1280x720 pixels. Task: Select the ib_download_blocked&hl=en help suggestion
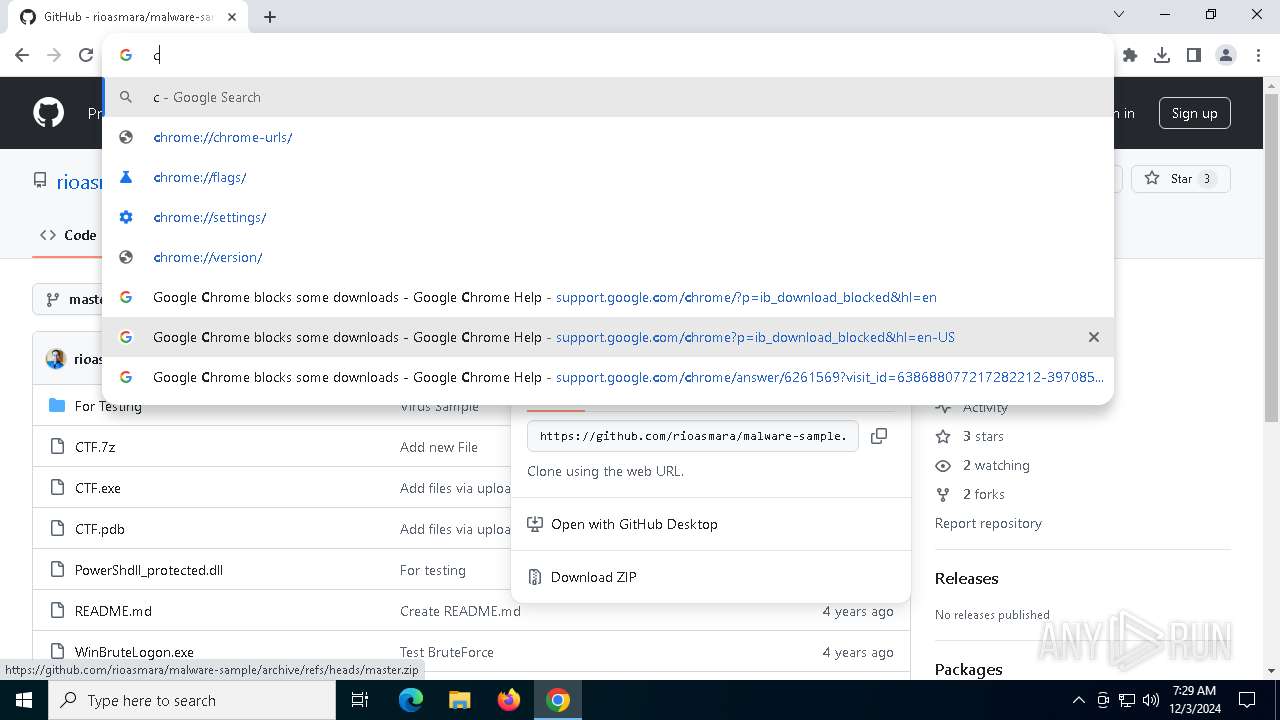pyautogui.click(x=608, y=297)
